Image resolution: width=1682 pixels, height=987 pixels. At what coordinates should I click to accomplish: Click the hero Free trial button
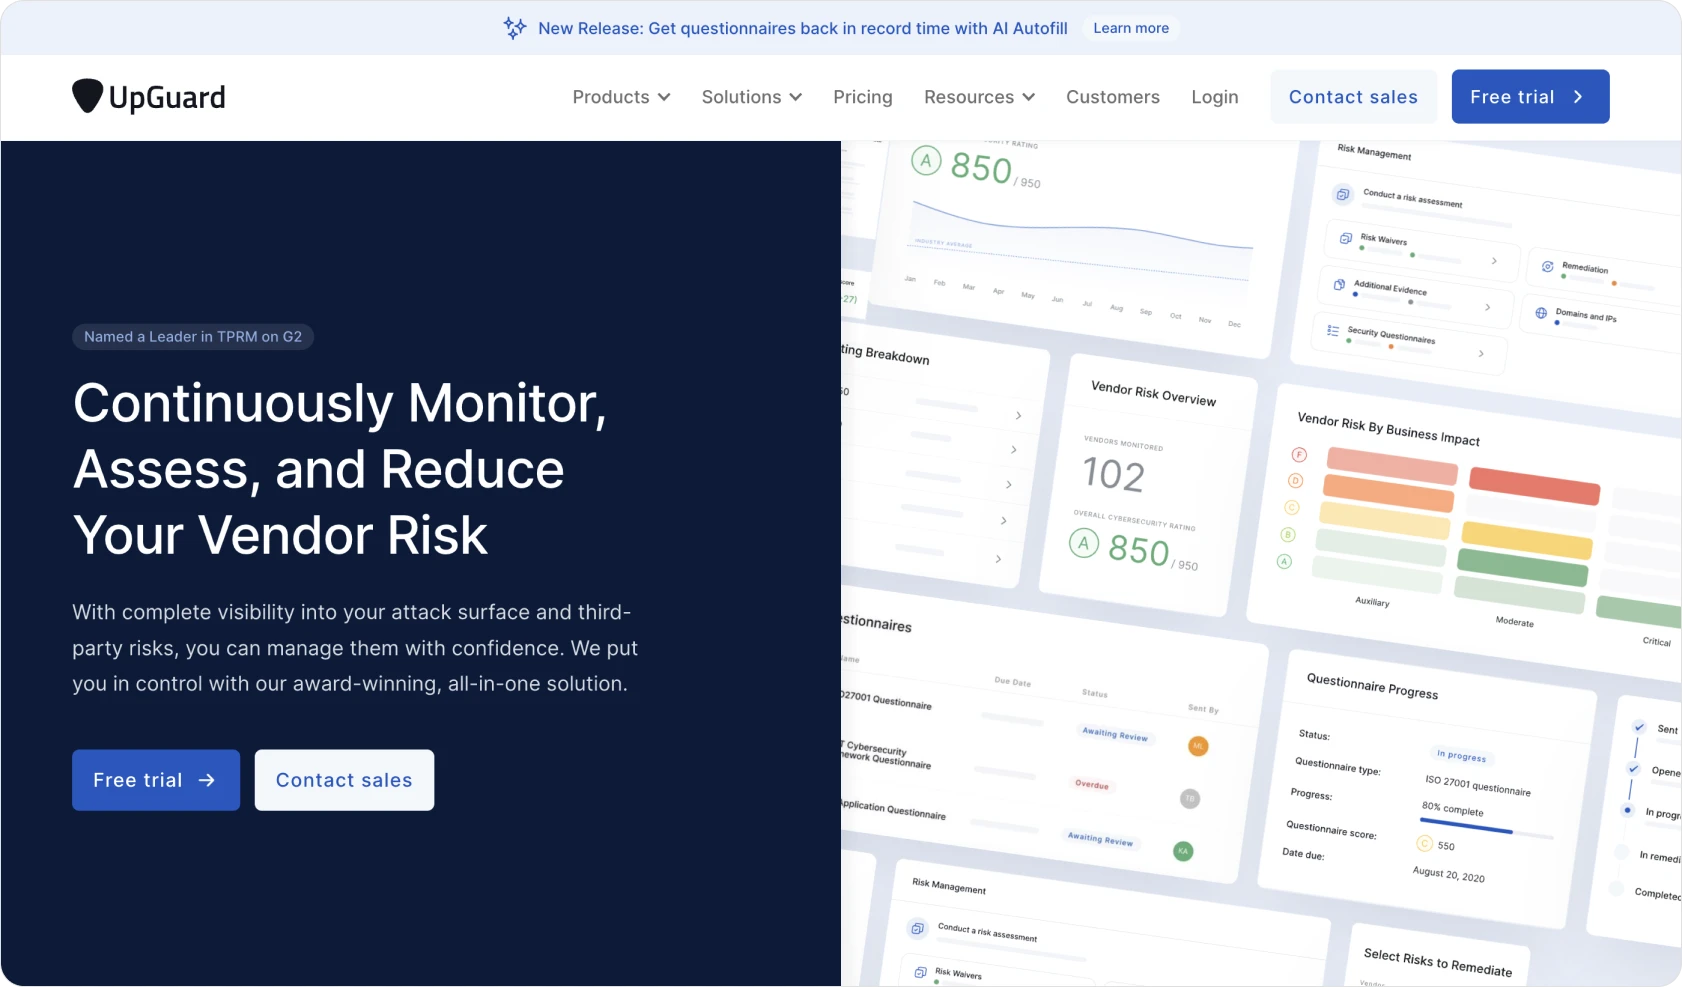coord(156,780)
